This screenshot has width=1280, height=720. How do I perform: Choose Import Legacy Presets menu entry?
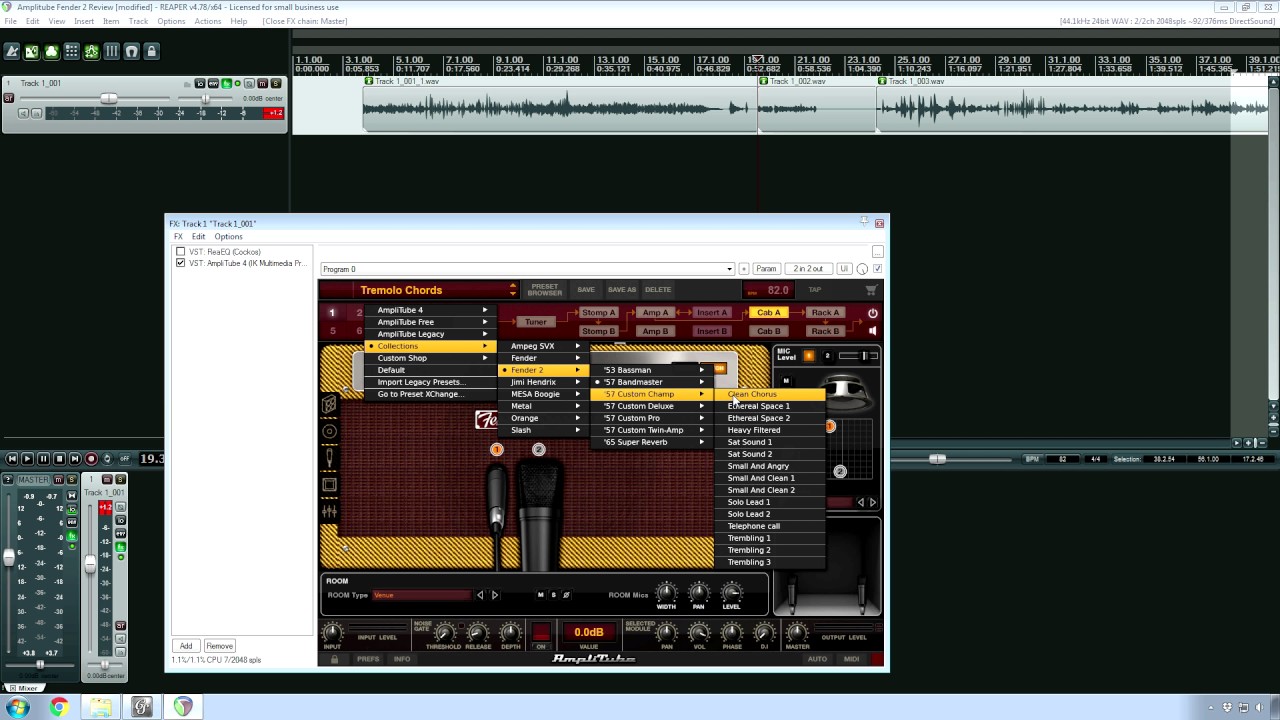[431, 382]
